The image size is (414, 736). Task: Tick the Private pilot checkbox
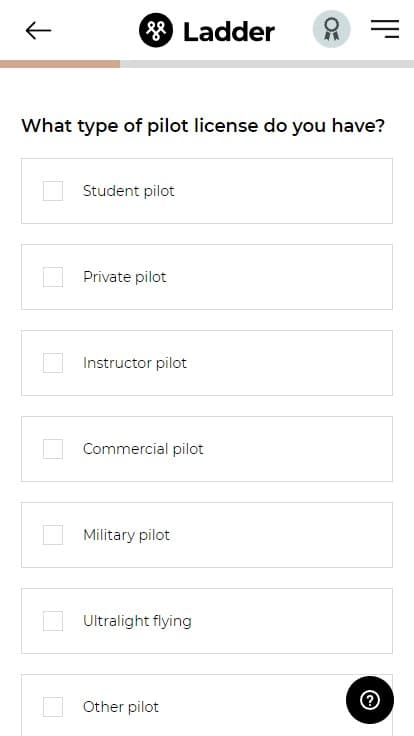[53, 277]
